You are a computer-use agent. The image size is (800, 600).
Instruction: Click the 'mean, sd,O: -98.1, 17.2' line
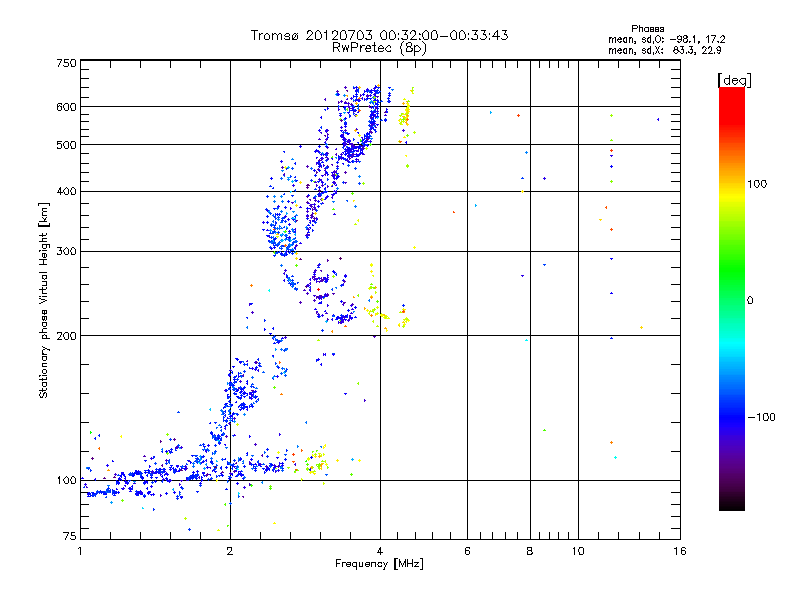[666, 39]
